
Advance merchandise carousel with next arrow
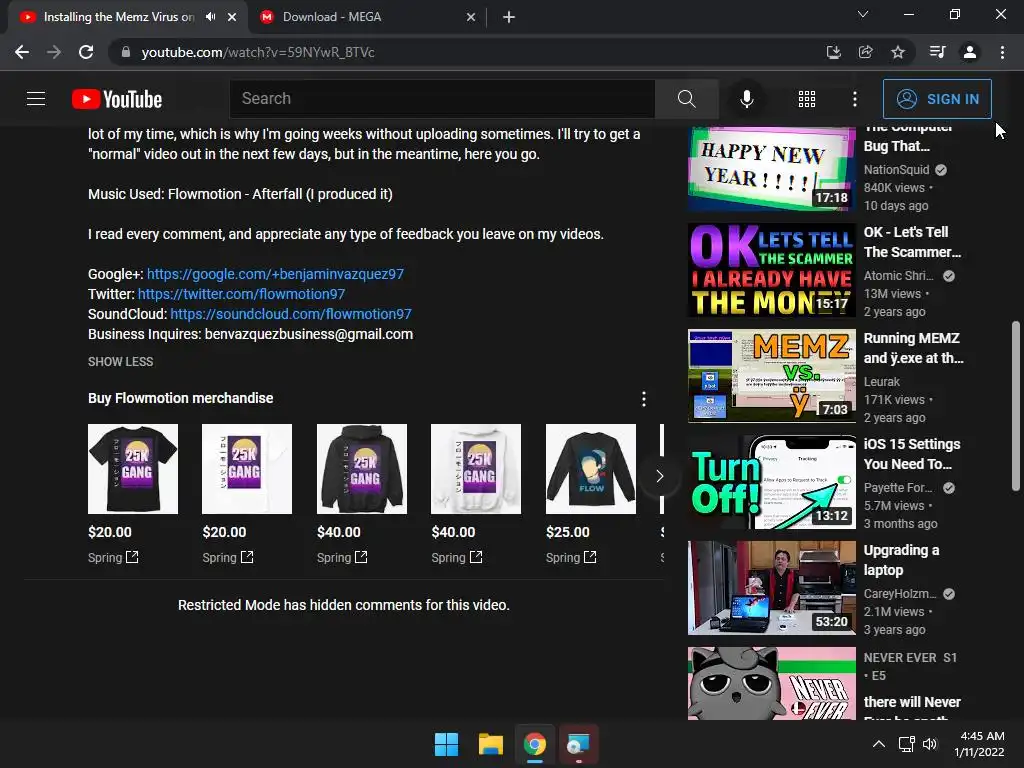coord(660,476)
